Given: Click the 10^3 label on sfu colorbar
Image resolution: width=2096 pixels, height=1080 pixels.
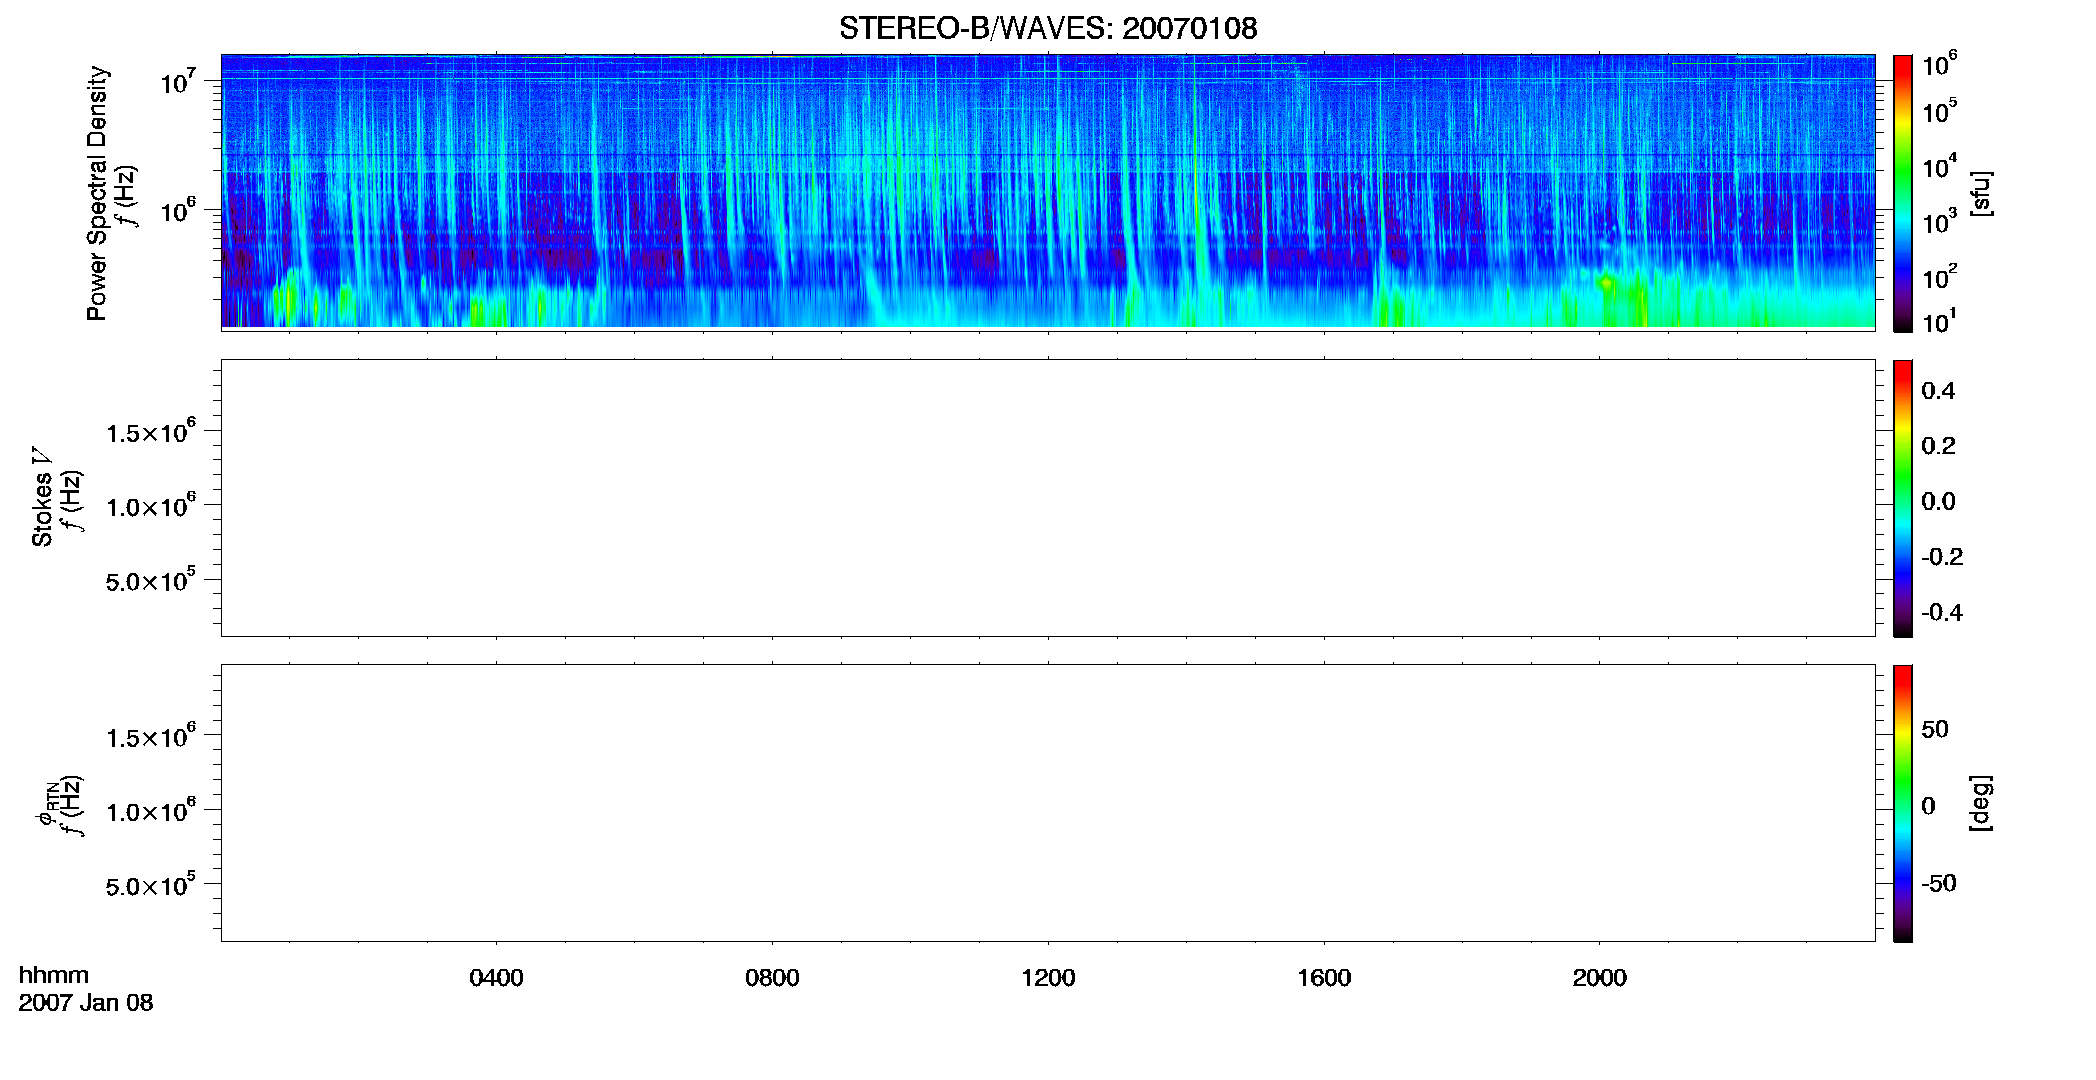Looking at the screenshot, I should [1940, 222].
